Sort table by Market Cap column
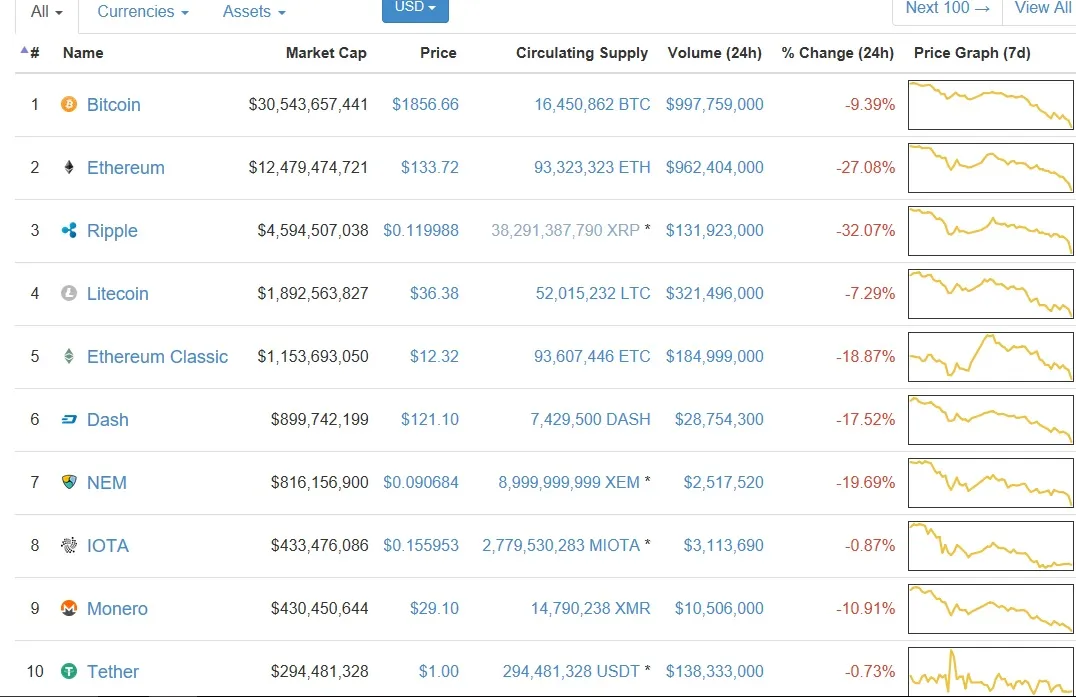1076x697 pixels. coord(326,53)
